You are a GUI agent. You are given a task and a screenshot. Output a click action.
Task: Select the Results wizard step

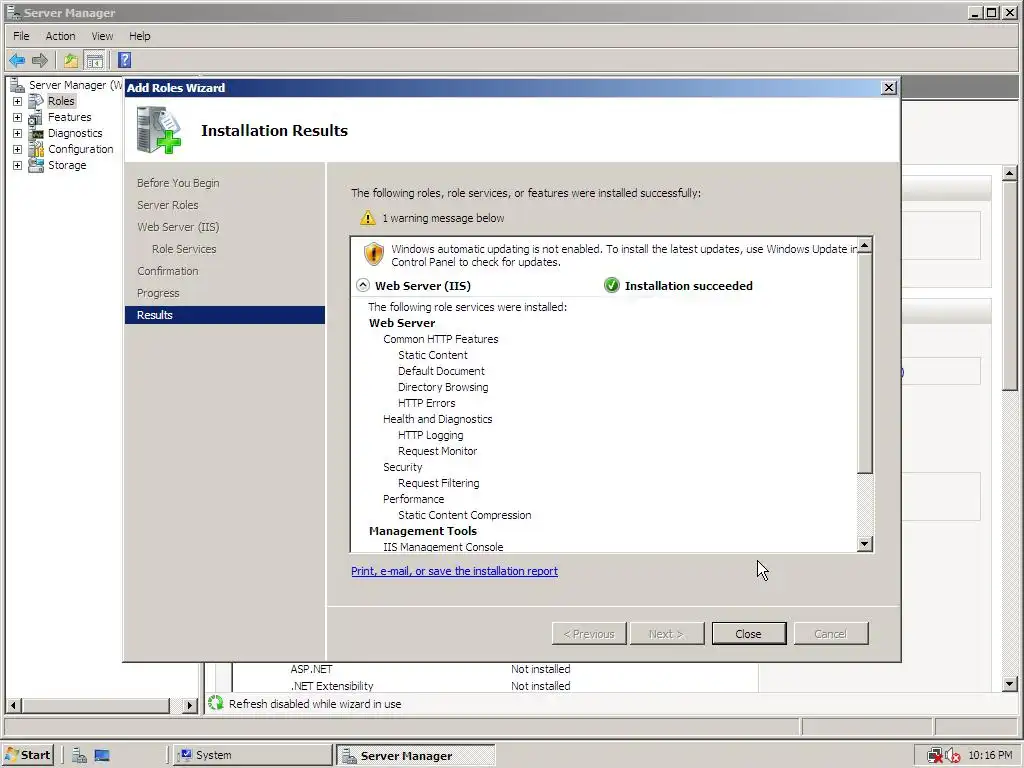point(225,315)
